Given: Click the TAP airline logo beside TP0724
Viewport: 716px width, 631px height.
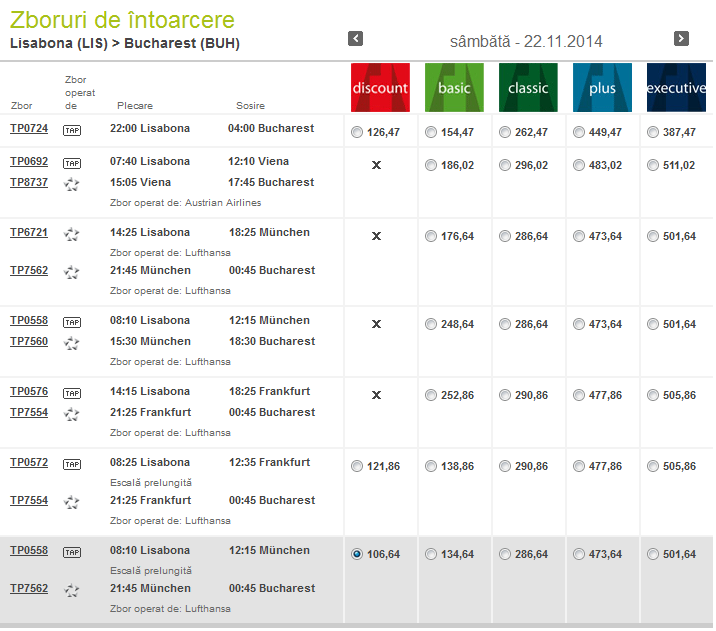Looking at the screenshot, I should (x=72, y=130).
